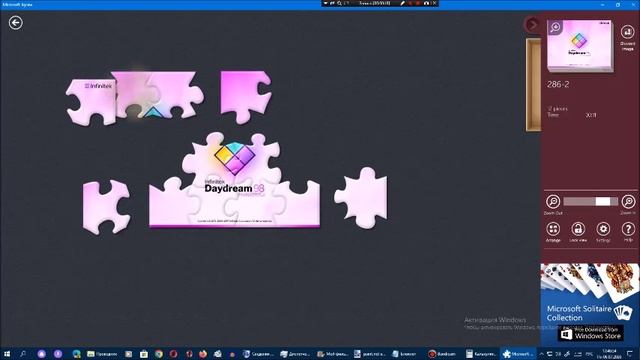Switch to the Диспетчер taskbar window
640x360 pixels.
(296, 354)
